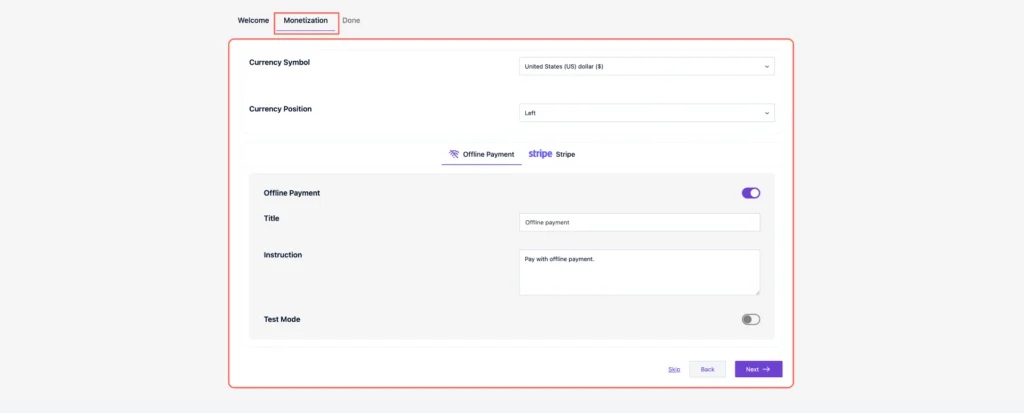Click the Stripe logo icon
Viewport: 1024px width, 413px height.
click(540, 154)
